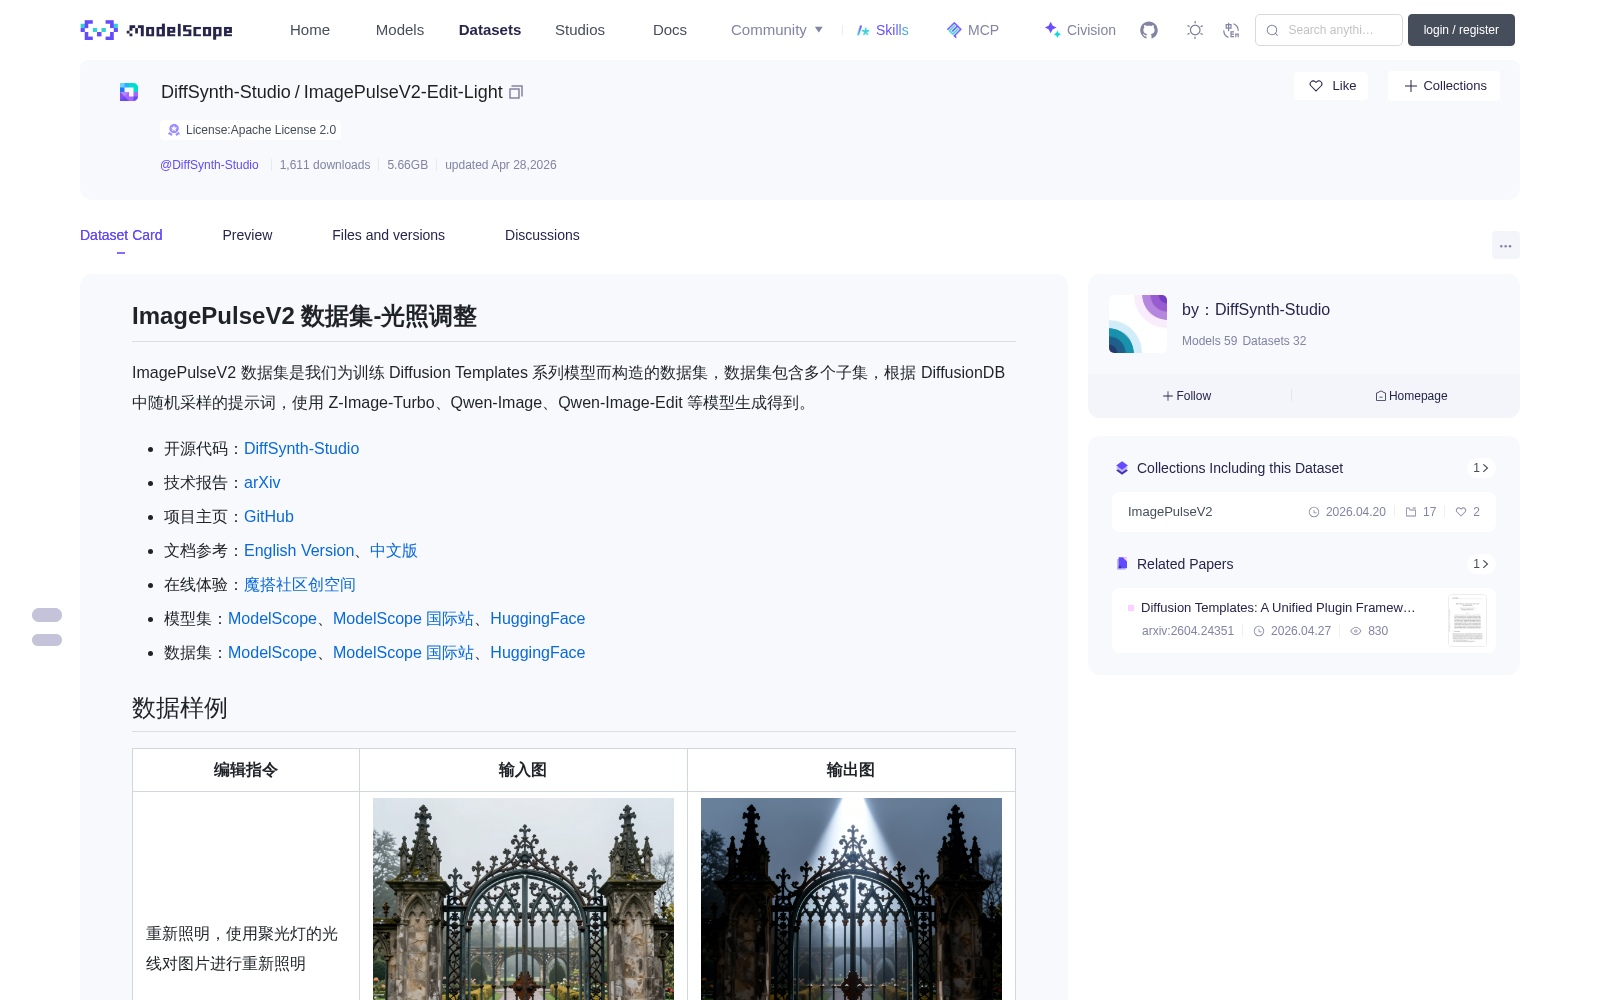Image resolution: width=1600 pixels, height=1000 pixels.
Task: Open the related paper thumbnail preview
Action: 1467,620
